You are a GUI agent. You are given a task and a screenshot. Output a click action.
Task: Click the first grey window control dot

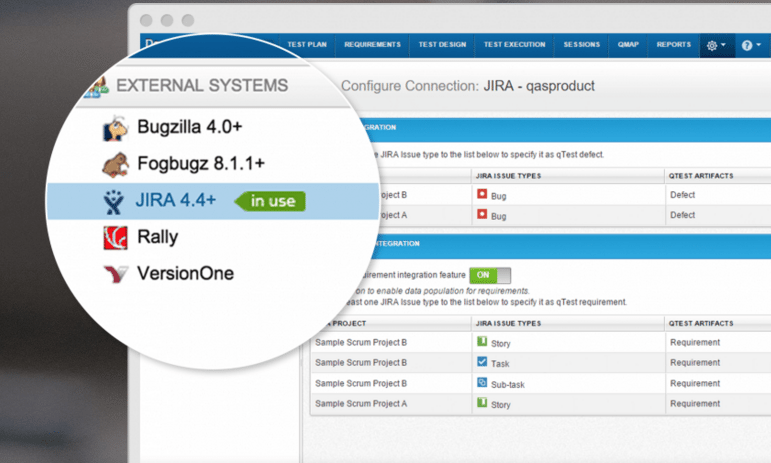coord(146,20)
